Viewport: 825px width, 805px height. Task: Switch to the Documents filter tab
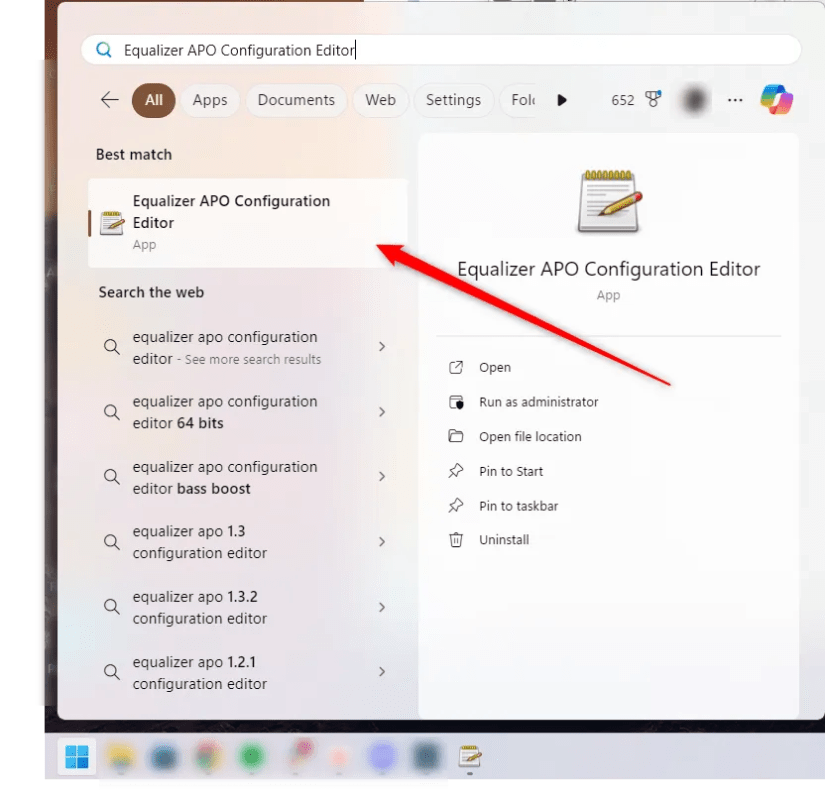[x=296, y=100]
